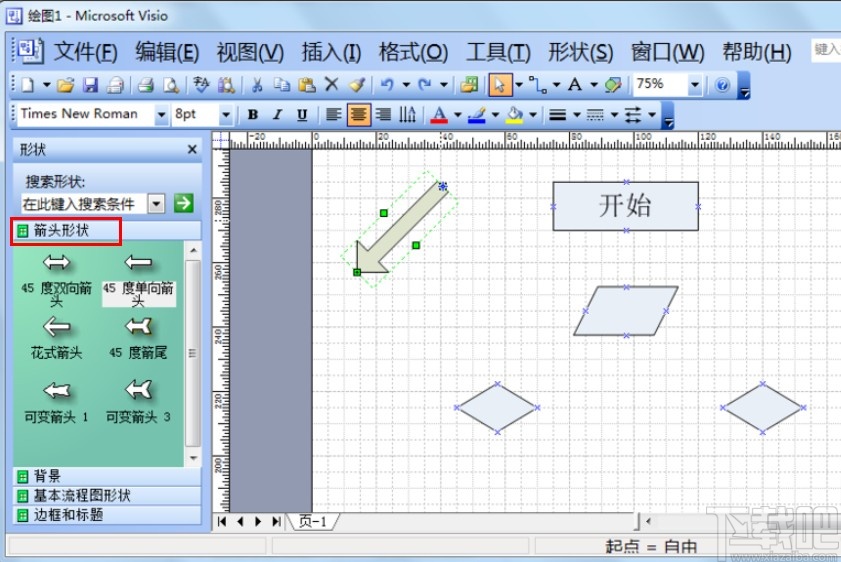The height and width of the screenshot is (562, 841).
Task: Click the Delete X icon
Action: (x=332, y=84)
